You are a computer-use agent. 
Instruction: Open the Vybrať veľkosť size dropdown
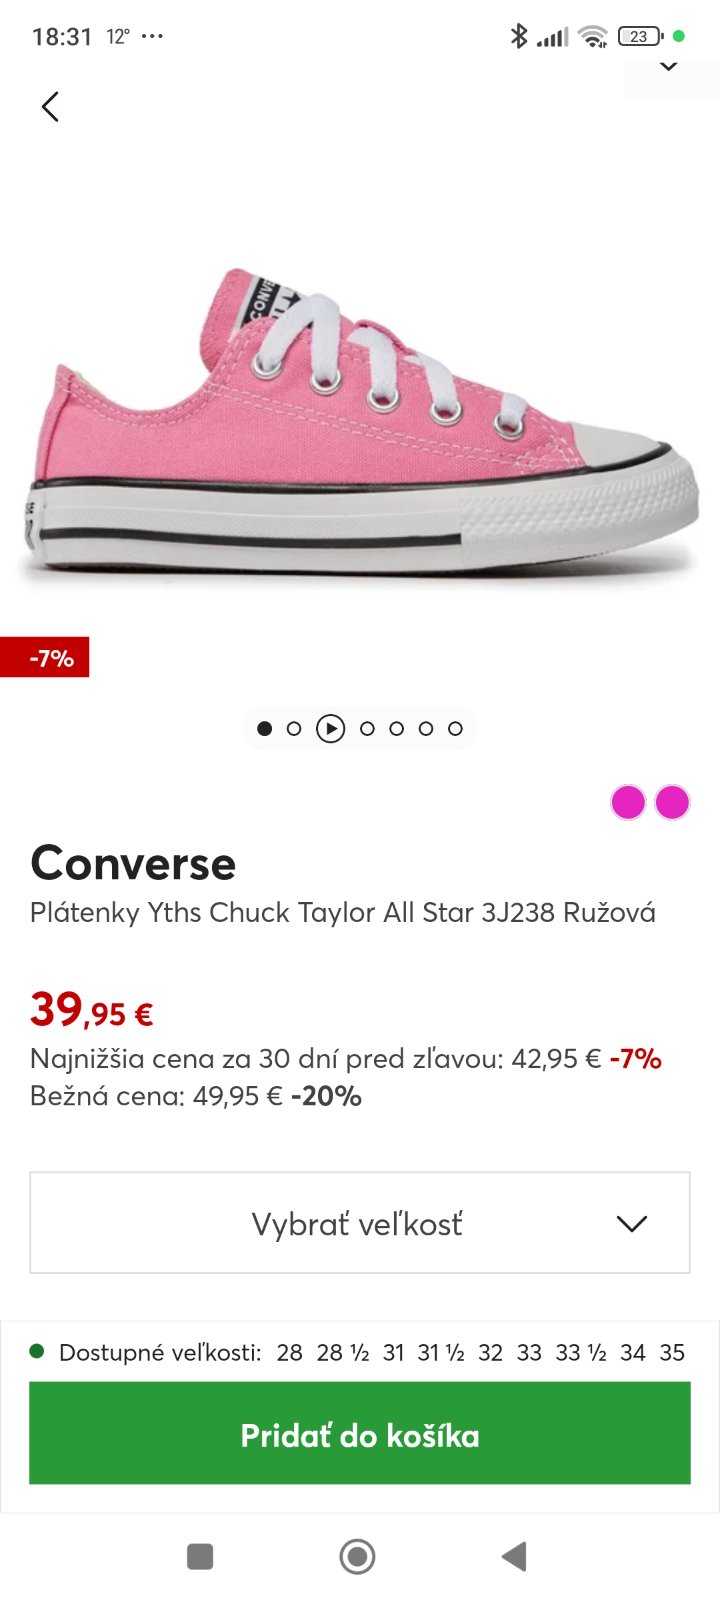[358, 1223]
